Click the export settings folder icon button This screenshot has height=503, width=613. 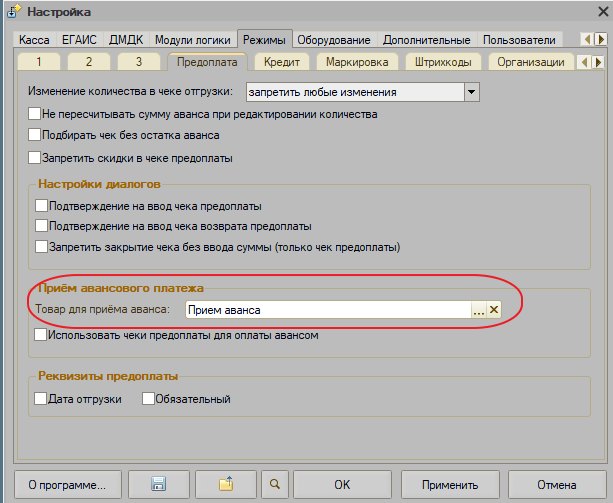coord(226,484)
